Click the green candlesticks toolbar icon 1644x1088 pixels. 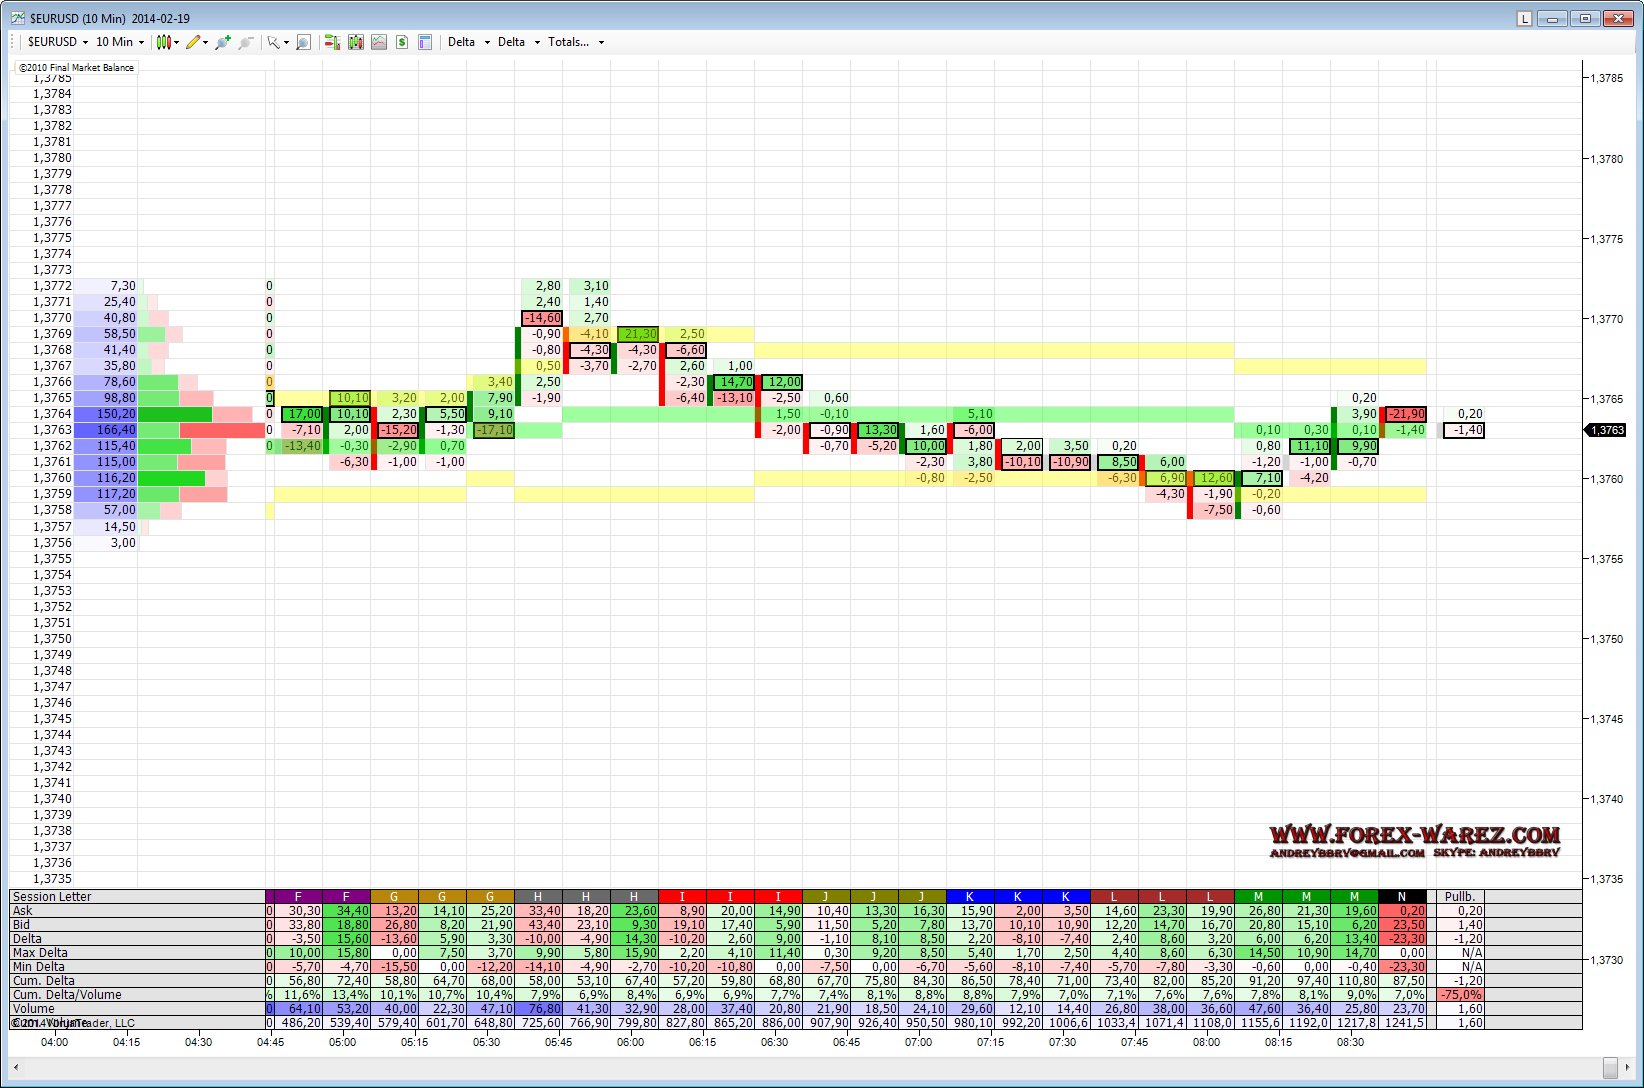pos(355,42)
